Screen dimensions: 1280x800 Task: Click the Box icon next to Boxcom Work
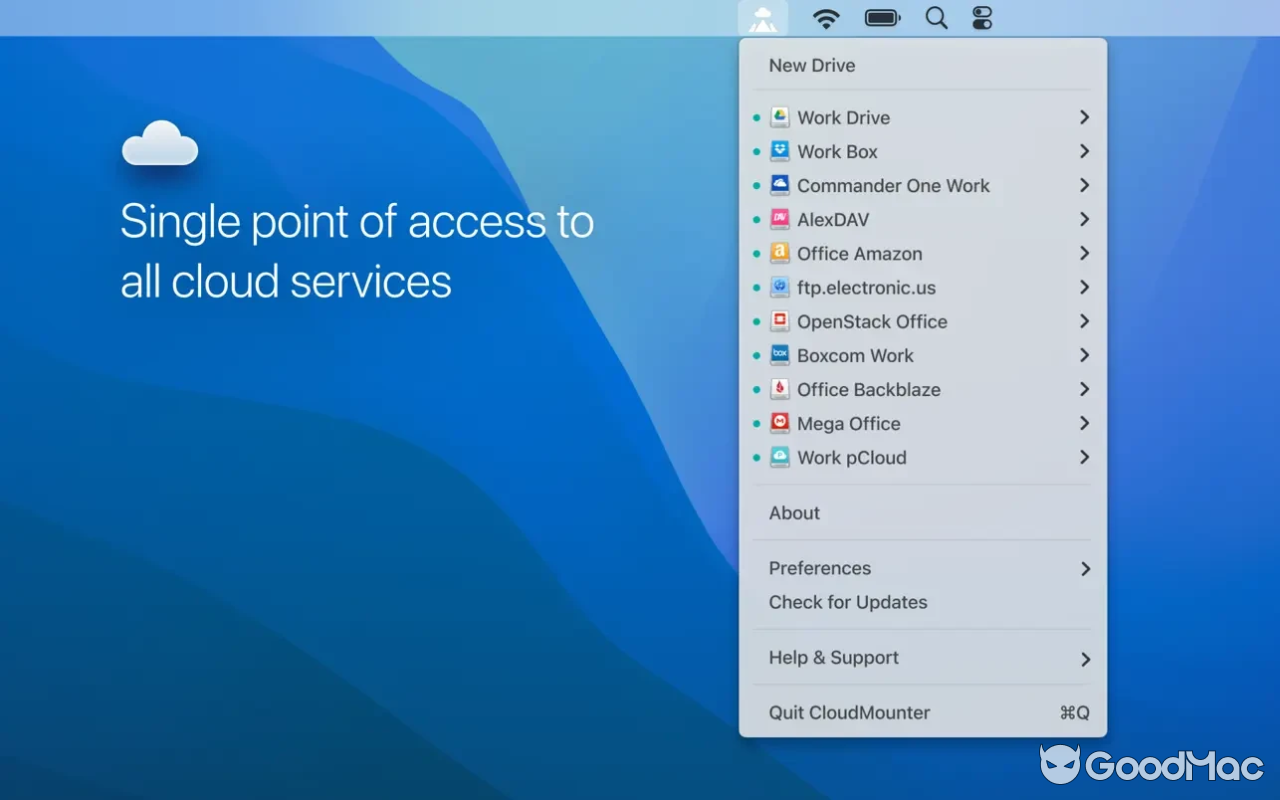tap(780, 355)
